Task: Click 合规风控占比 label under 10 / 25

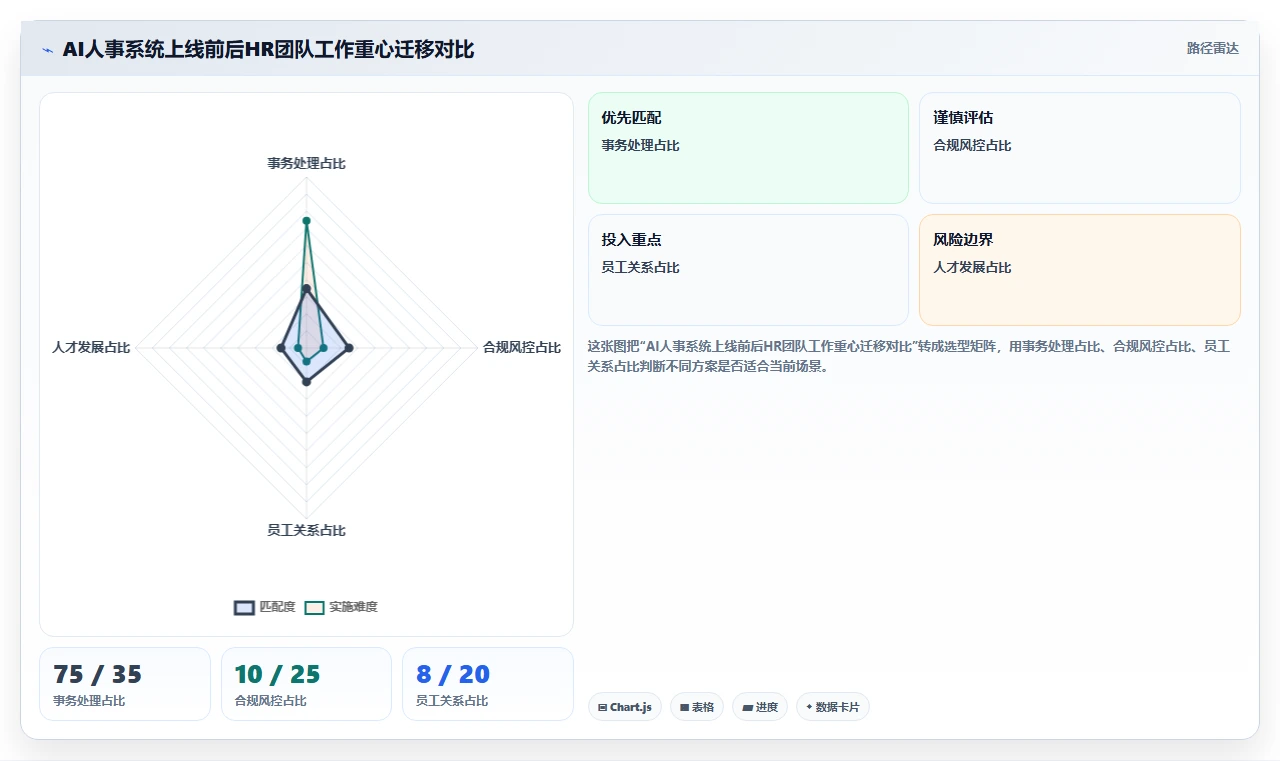Action: point(270,701)
